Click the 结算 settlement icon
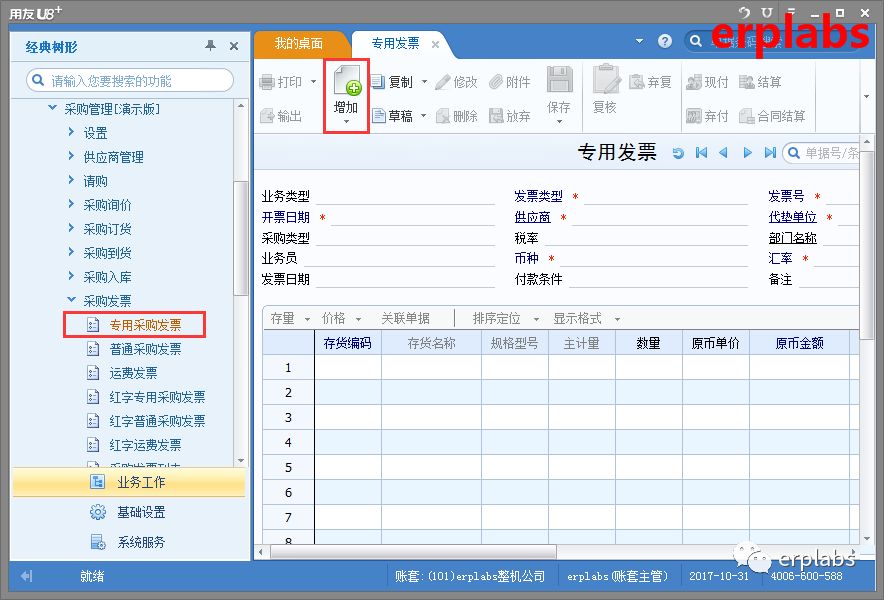 coord(746,82)
